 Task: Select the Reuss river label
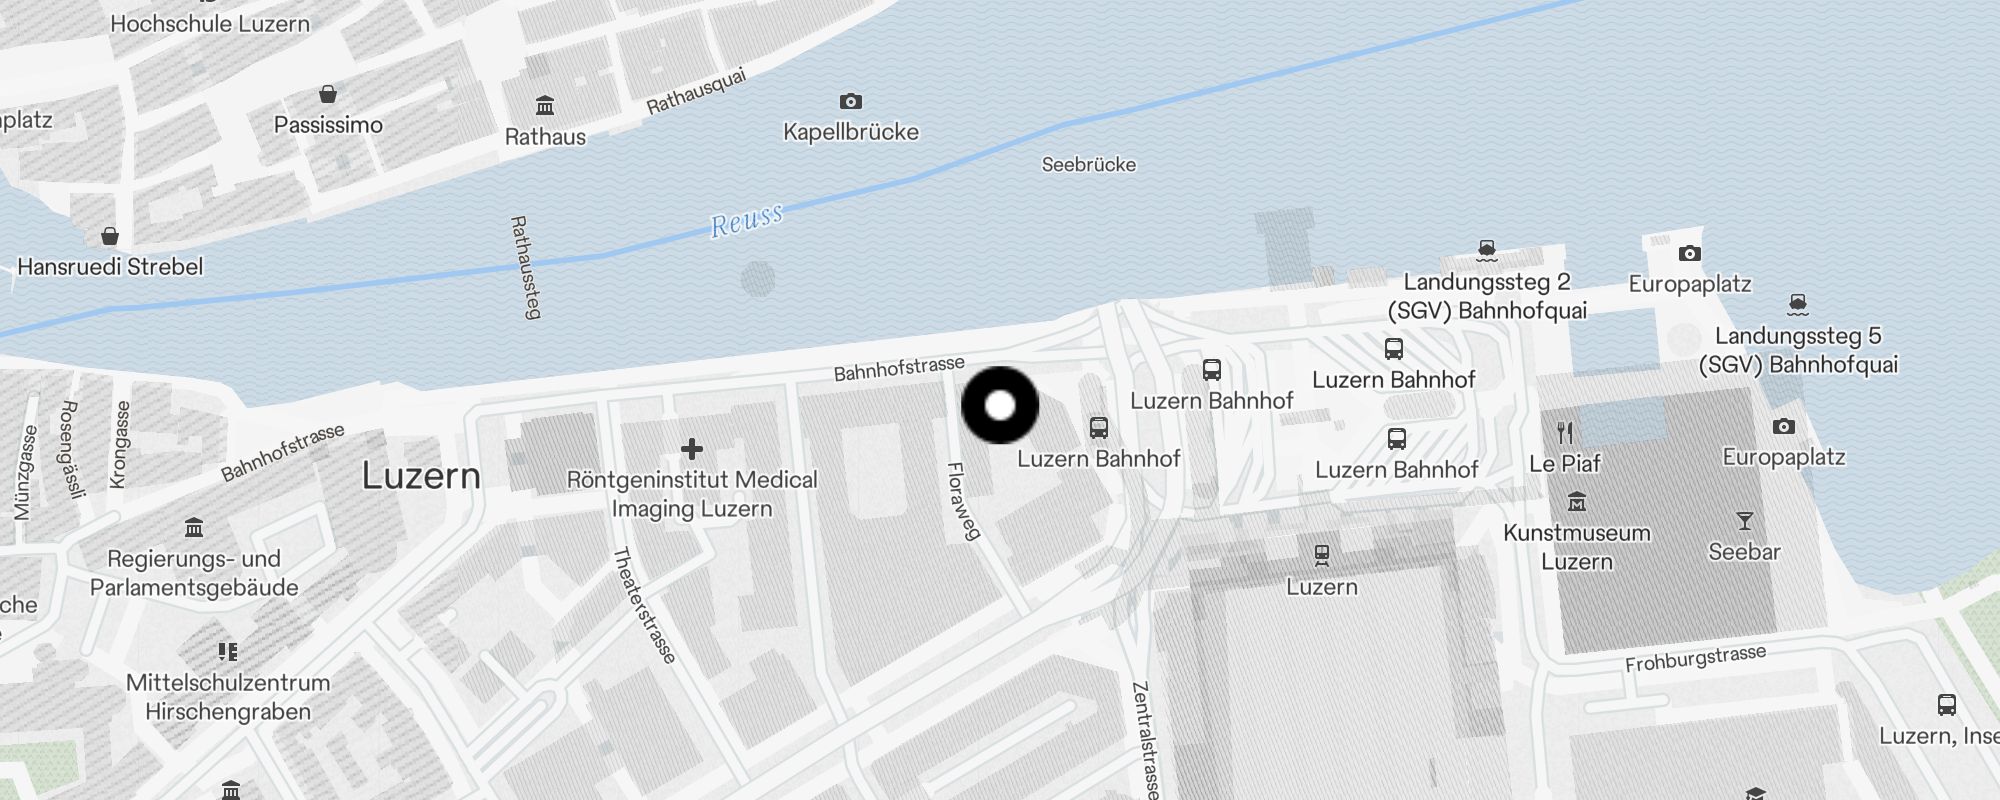point(747,220)
